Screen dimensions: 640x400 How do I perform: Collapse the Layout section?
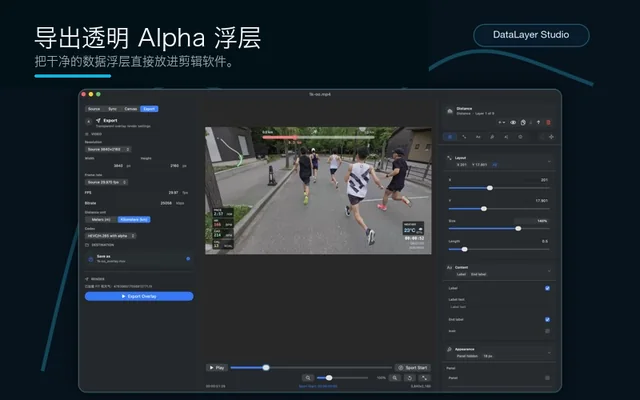point(549,162)
